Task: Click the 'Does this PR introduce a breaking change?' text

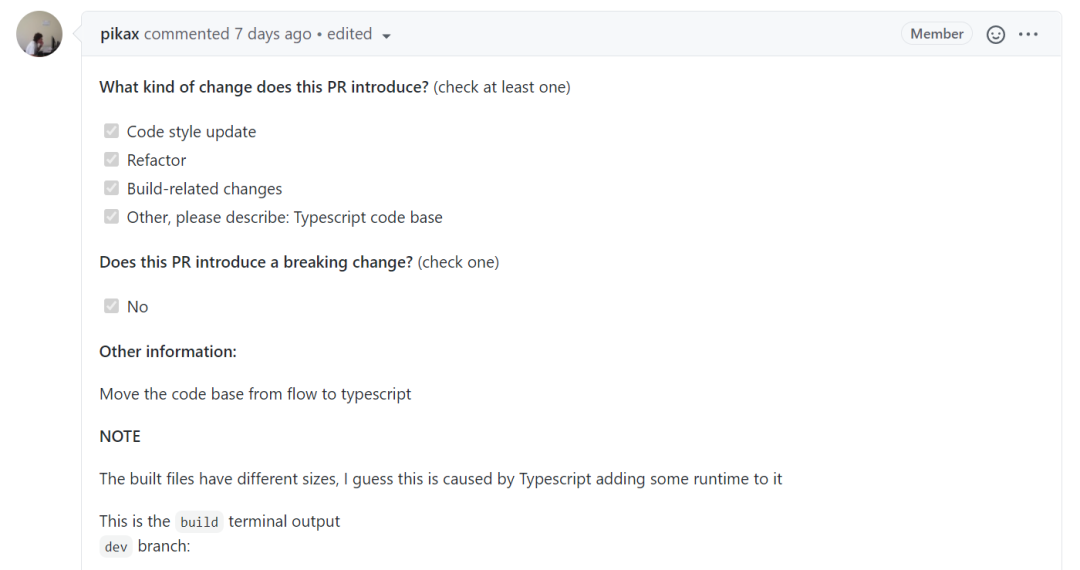Action: [x=256, y=262]
